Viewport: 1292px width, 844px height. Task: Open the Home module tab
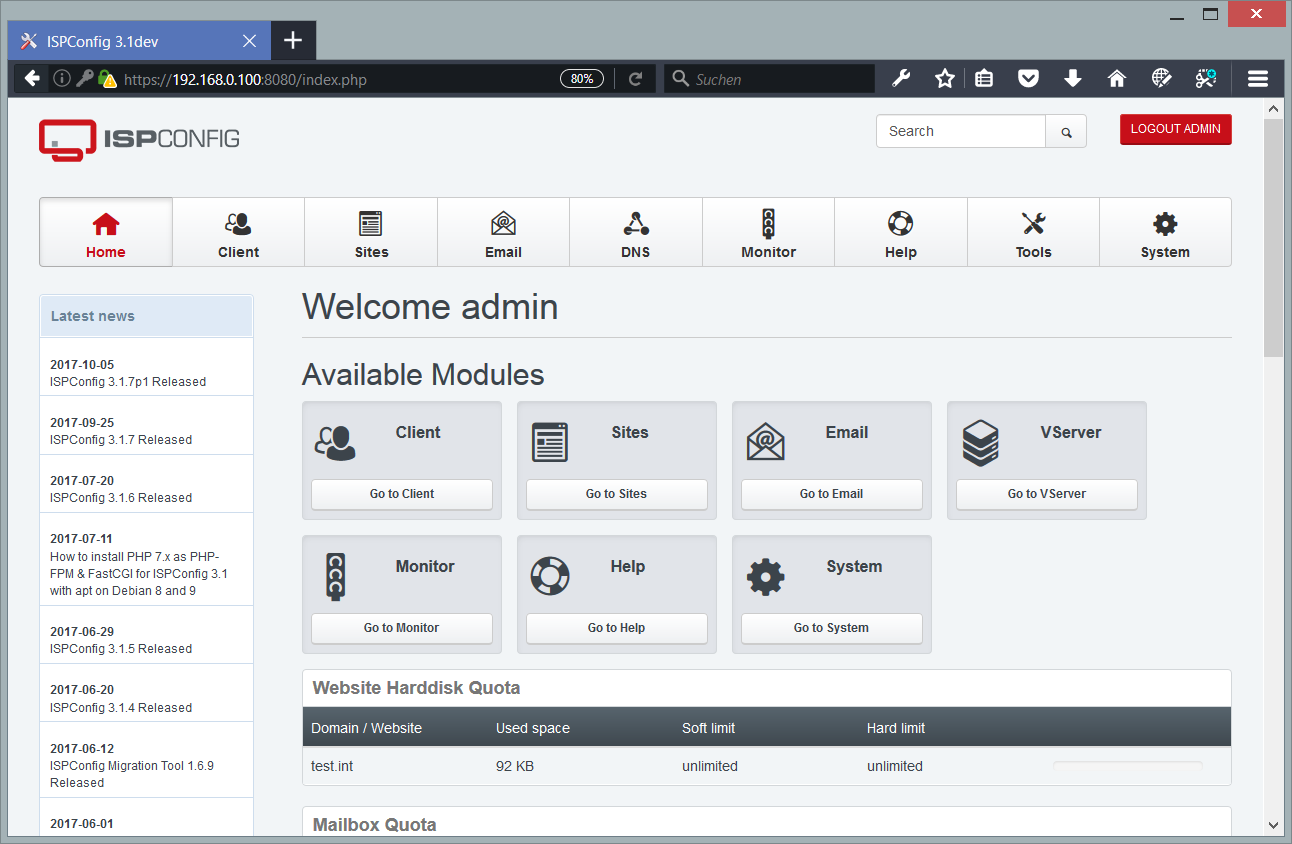pos(106,232)
